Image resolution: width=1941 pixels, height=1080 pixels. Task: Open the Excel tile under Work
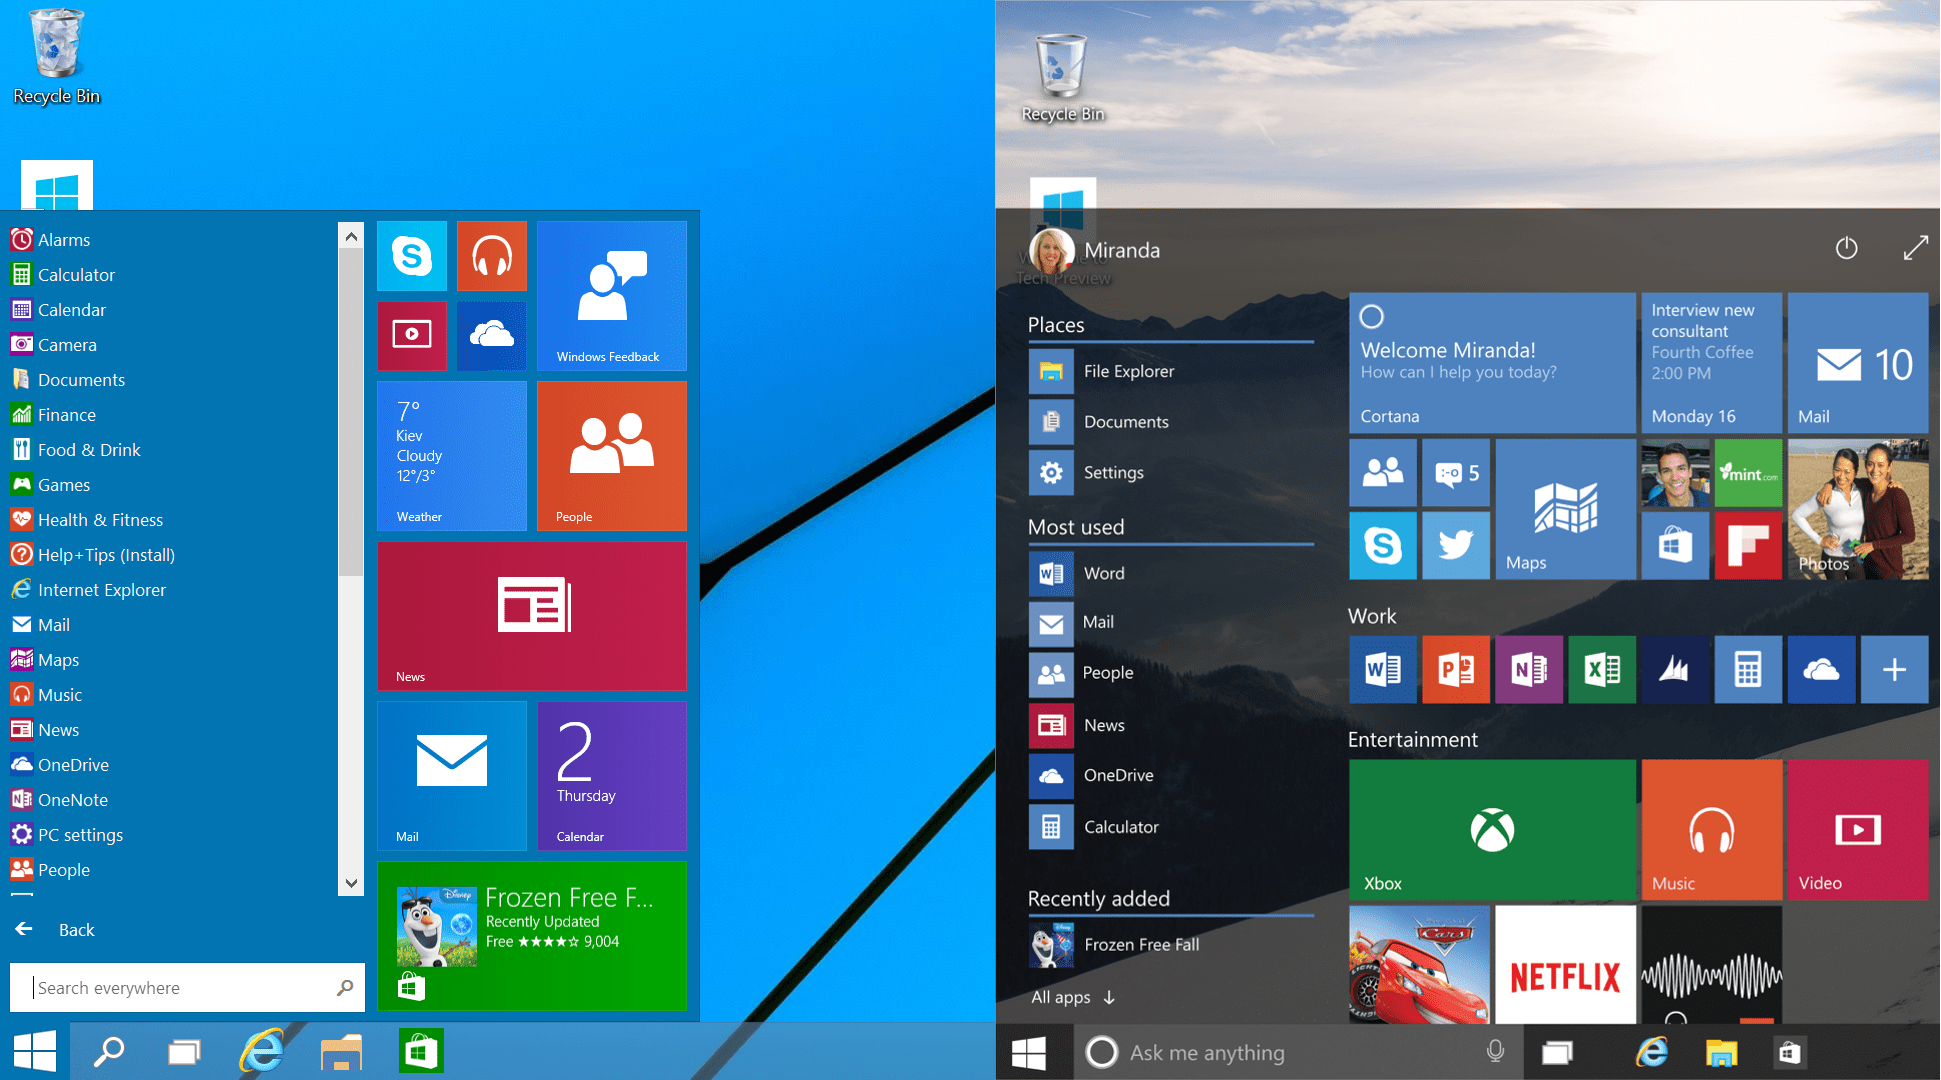(x=1602, y=669)
